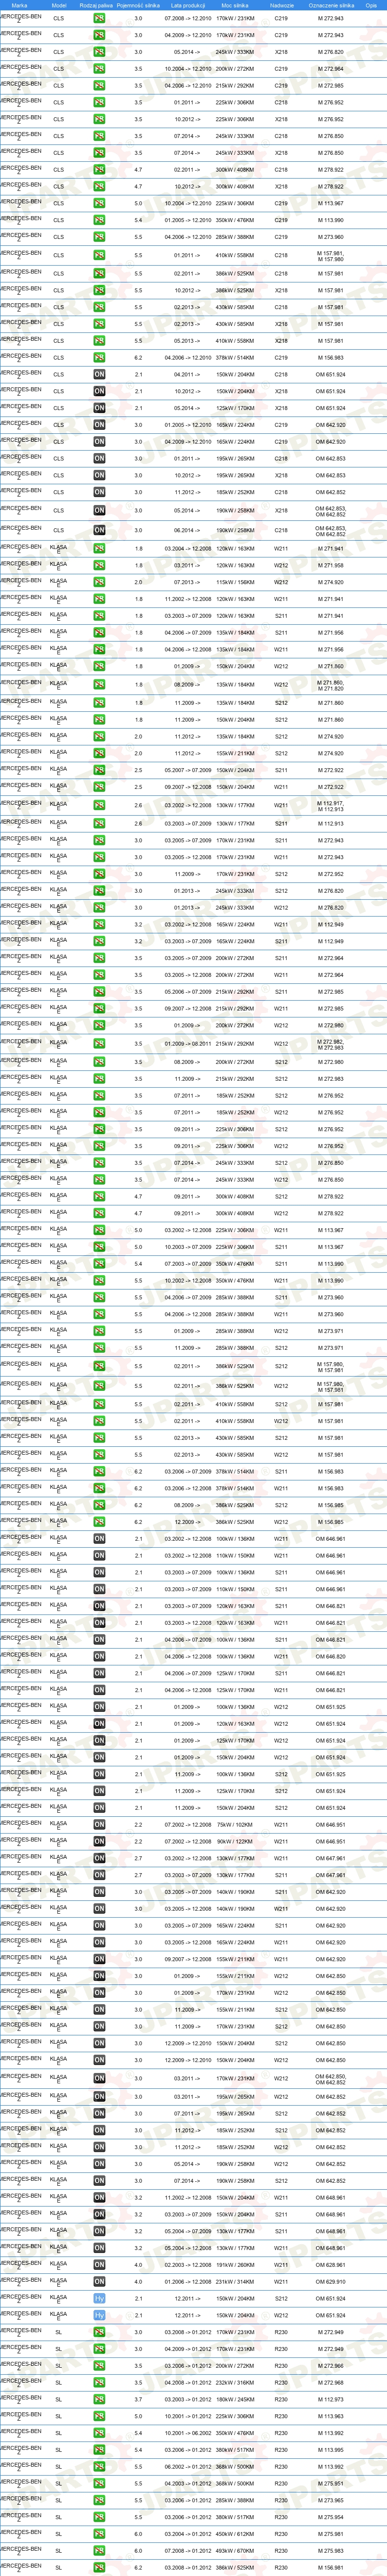Screen dimensions: 387x2576
Task: Click petrol icon in SL M 275.983 row
Action: coord(99,2550)
